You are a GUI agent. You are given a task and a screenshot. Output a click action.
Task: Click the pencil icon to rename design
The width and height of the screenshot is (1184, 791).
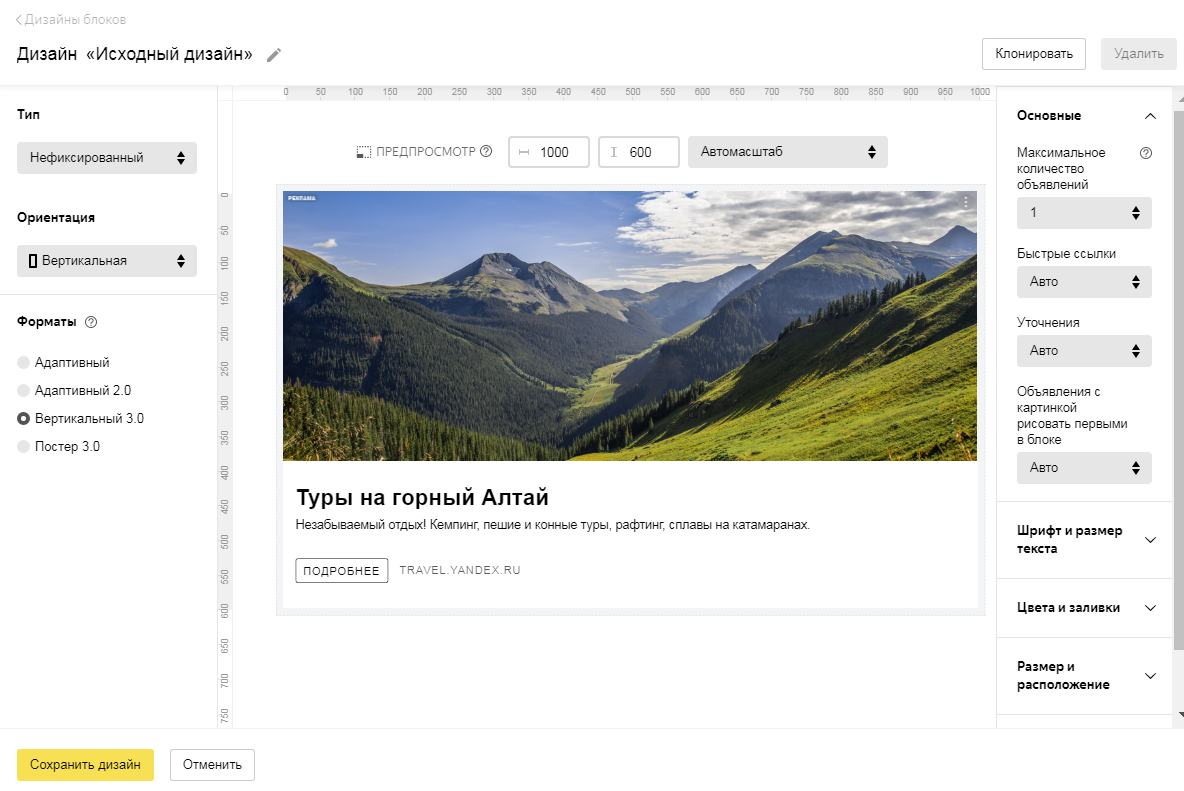tap(274, 55)
